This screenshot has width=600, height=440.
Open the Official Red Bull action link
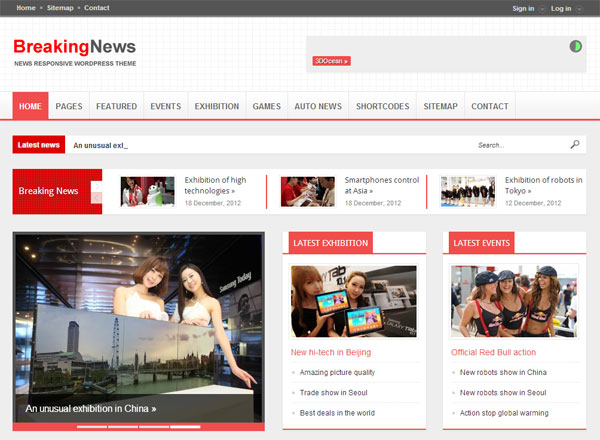tap(493, 352)
